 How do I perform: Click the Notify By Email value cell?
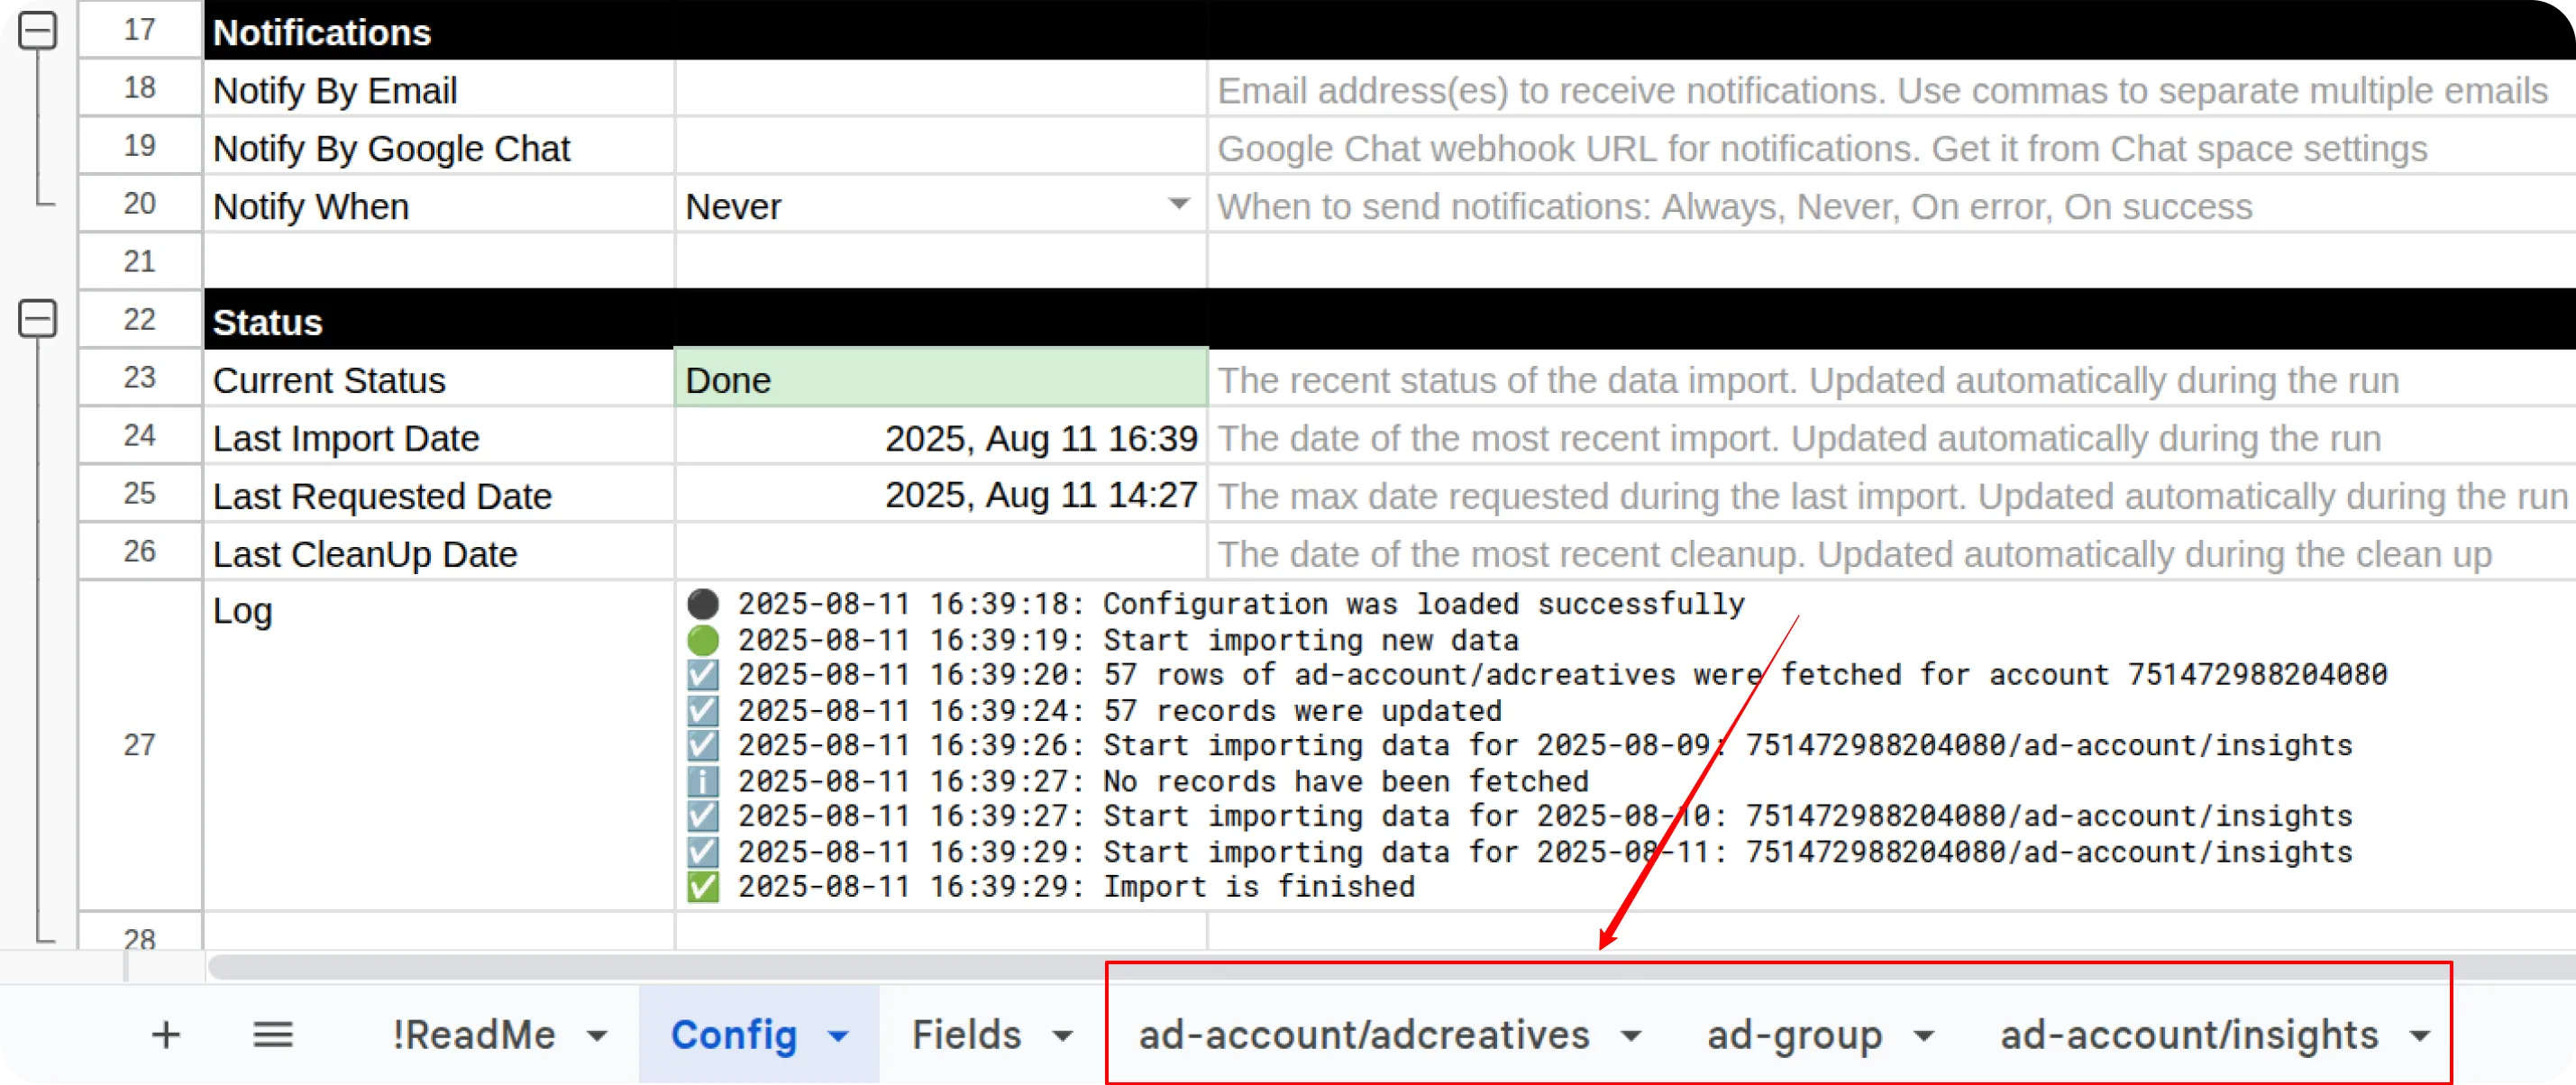pyautogui.click(x=941, y=89)
